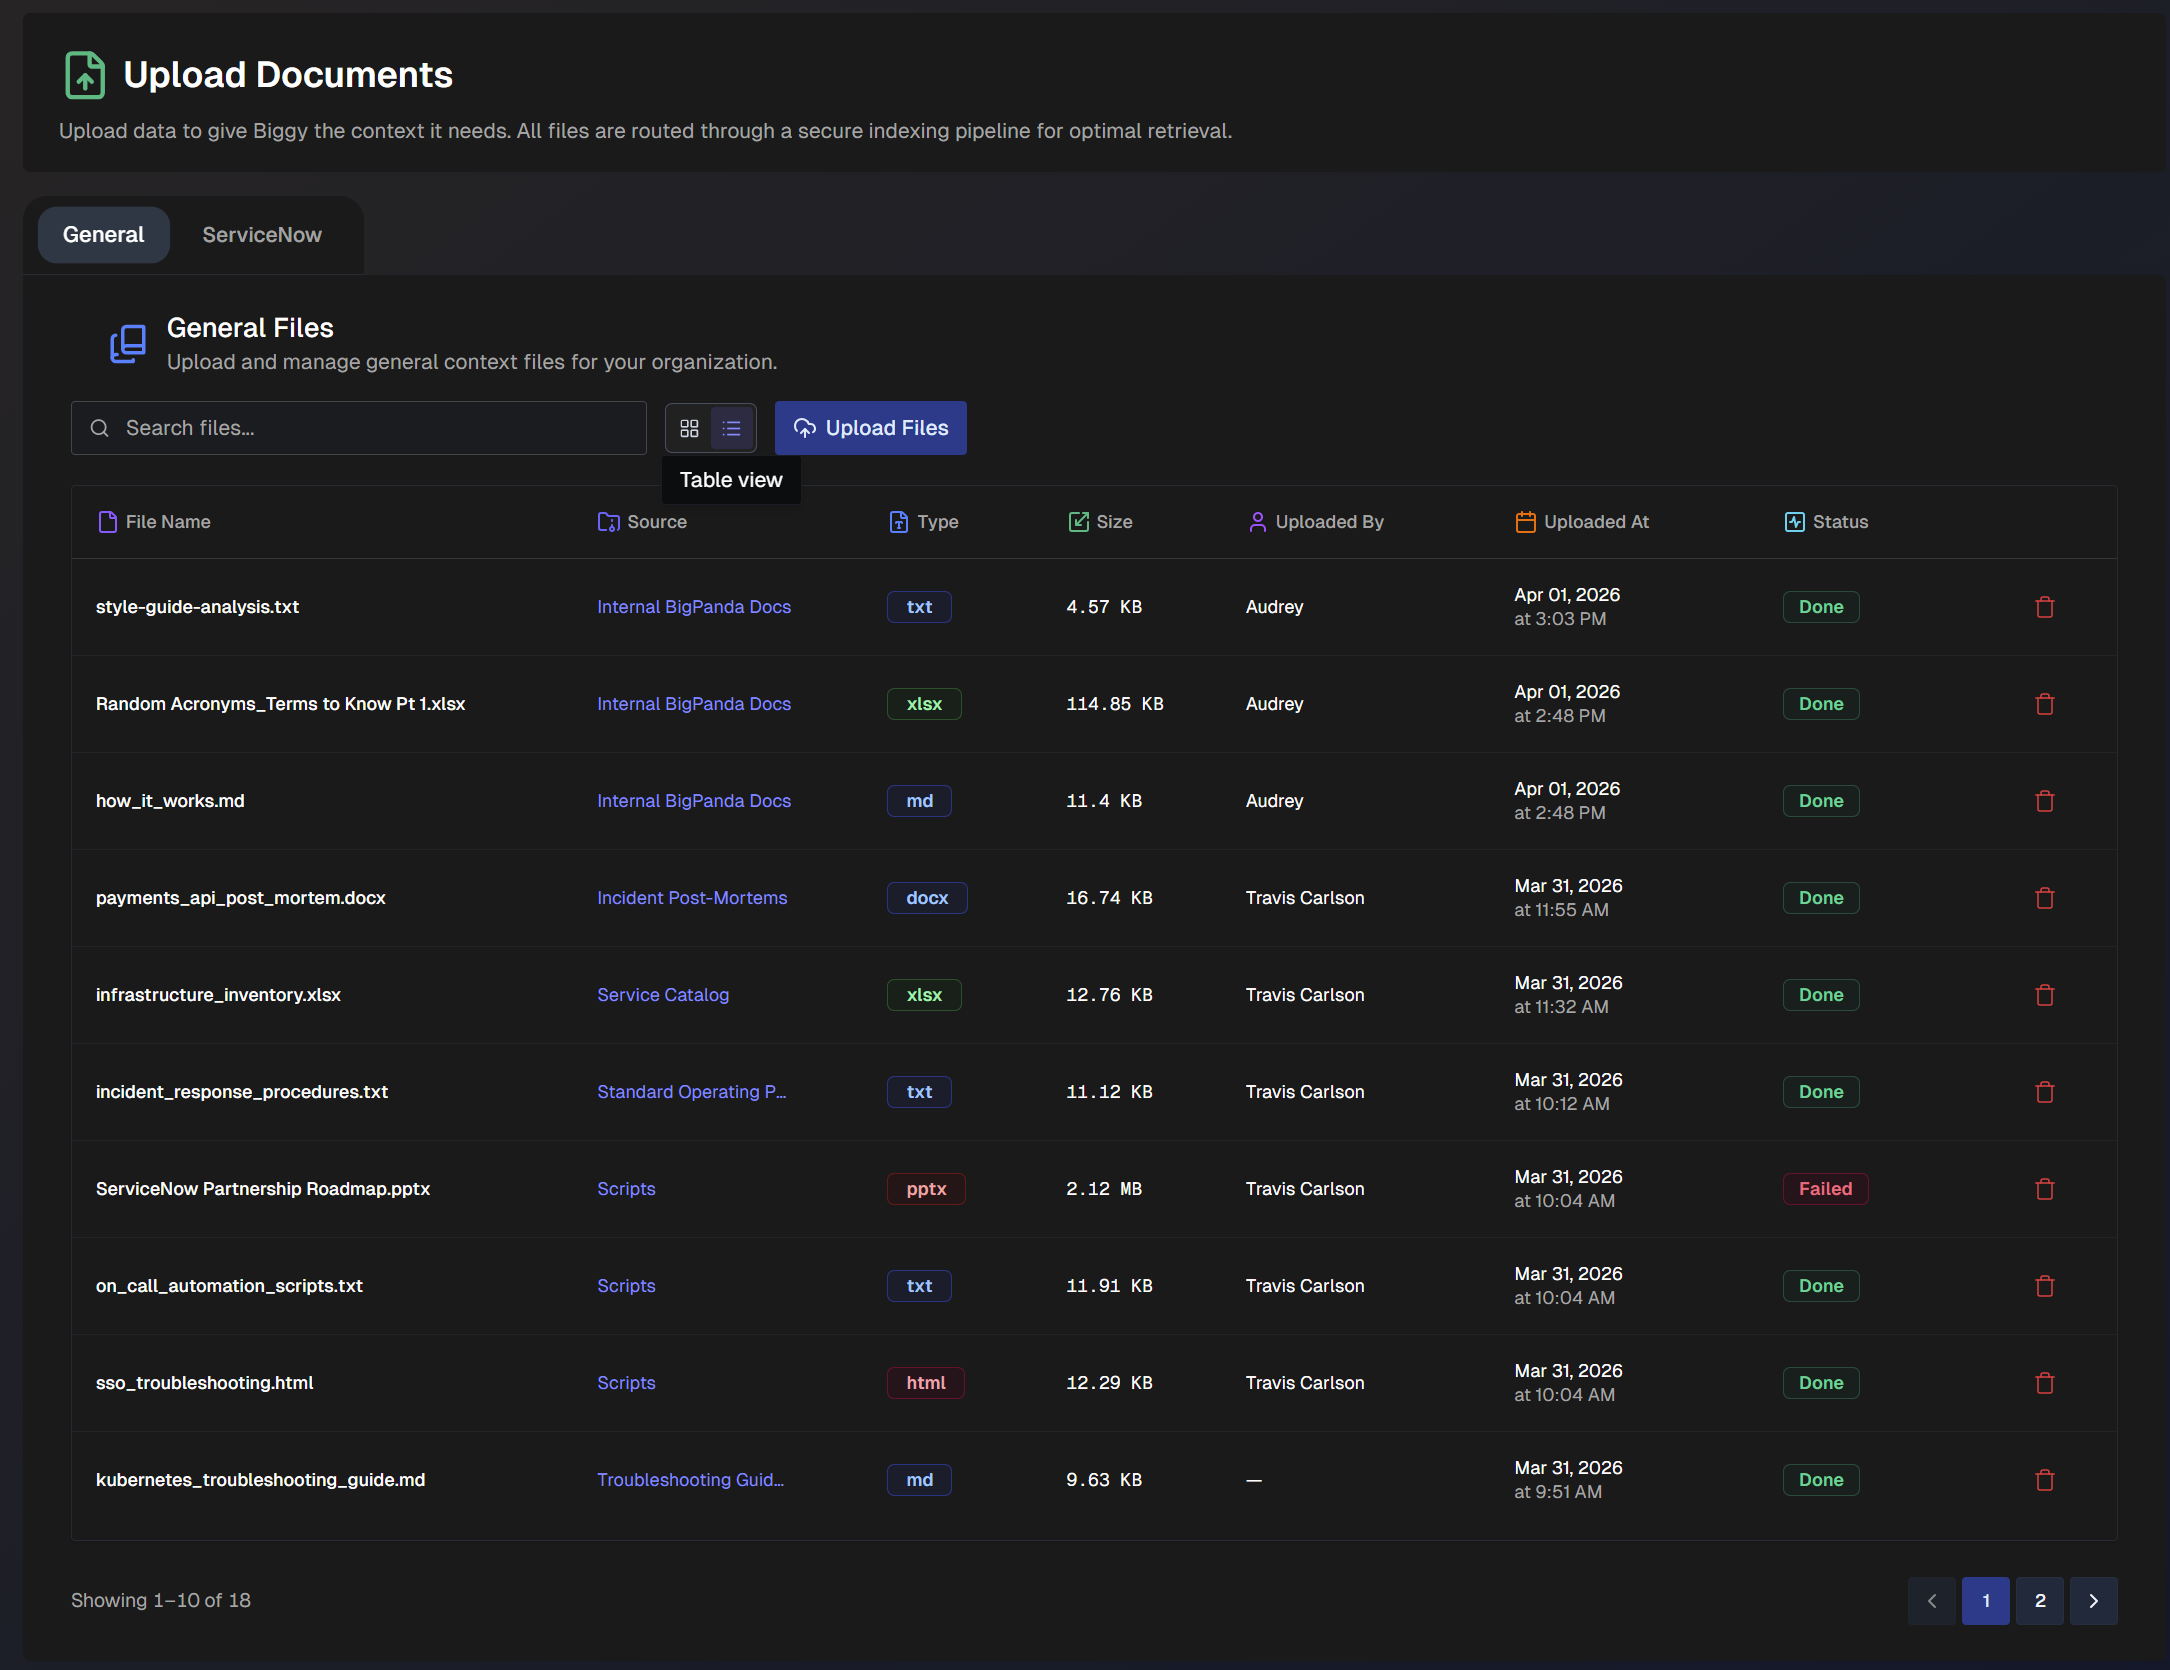Click the Upload Files button
The height and width of the screenshot is (1670, 2170).
pos(870,427)
